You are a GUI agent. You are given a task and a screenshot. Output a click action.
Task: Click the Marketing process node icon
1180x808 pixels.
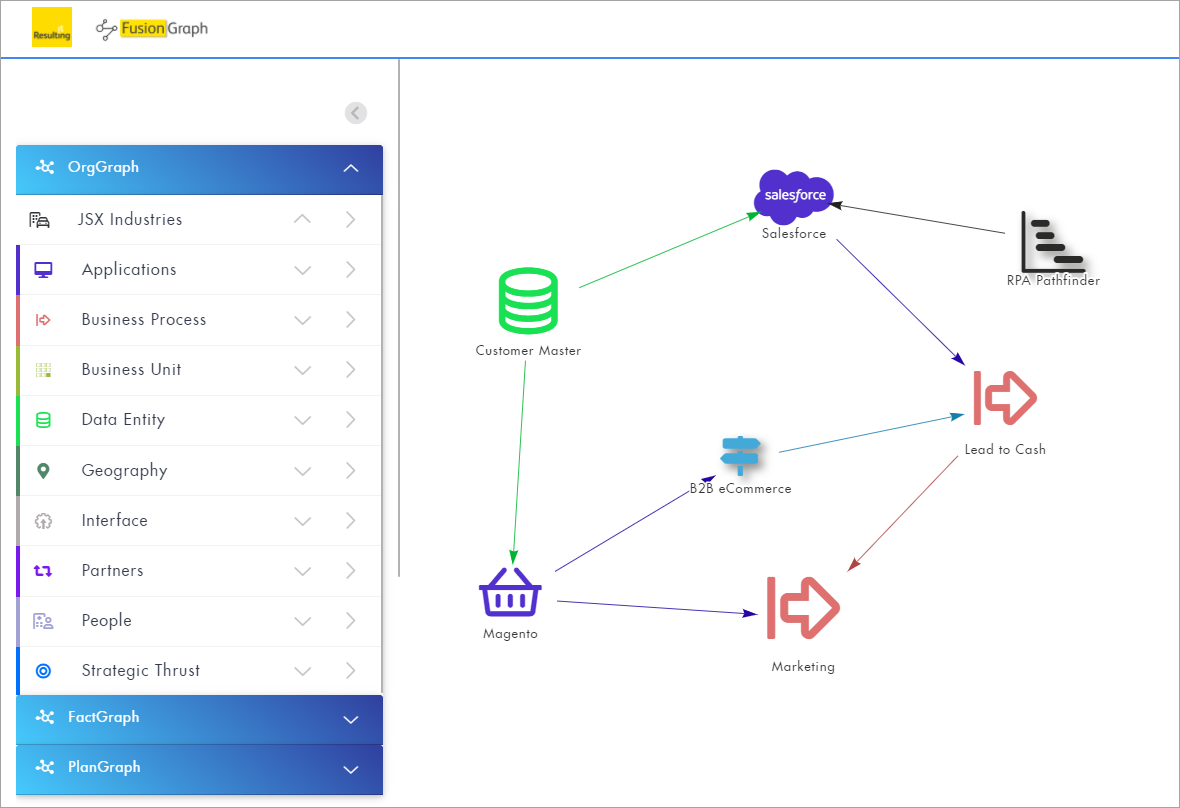(803, 607)
